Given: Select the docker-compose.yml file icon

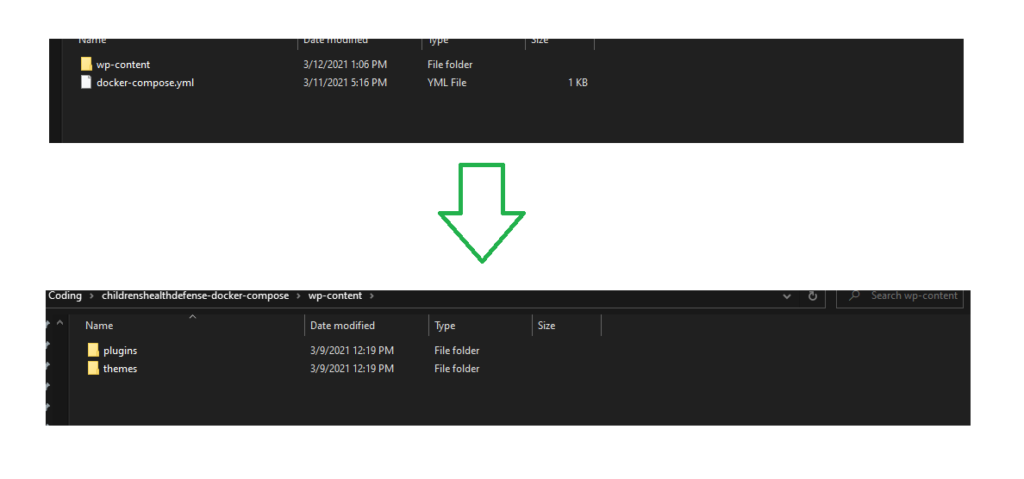Looking at the screenshot, I should (x=86, y=82).
